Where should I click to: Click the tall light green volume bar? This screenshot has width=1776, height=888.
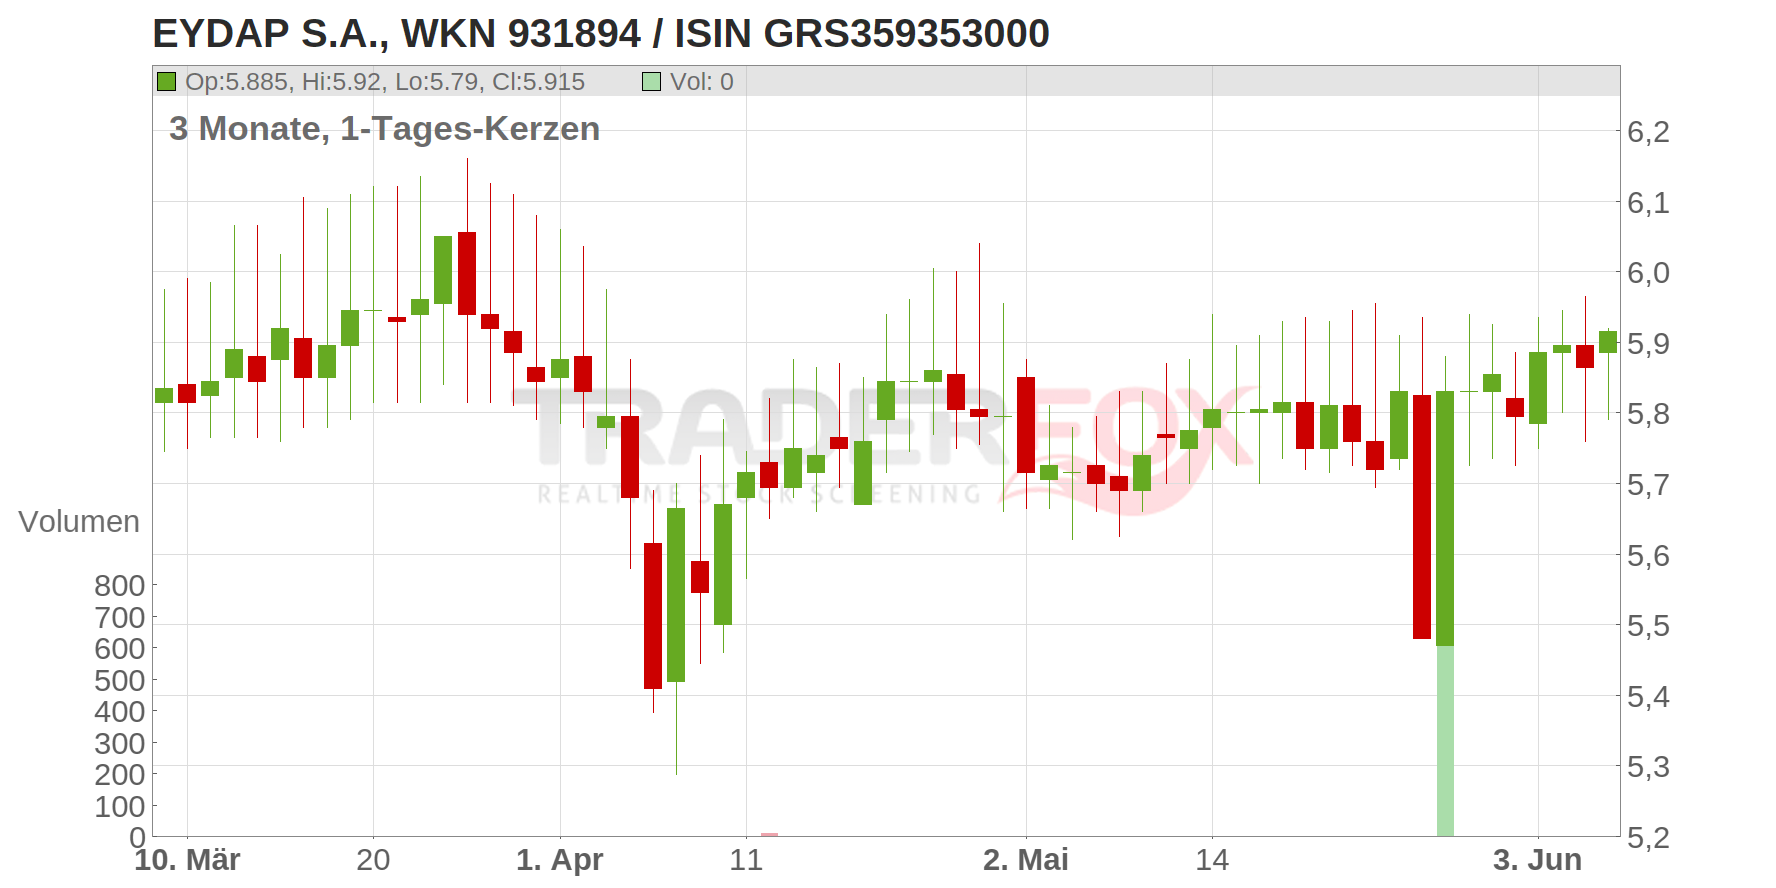pyautogui.click(x=1445, y=740)
